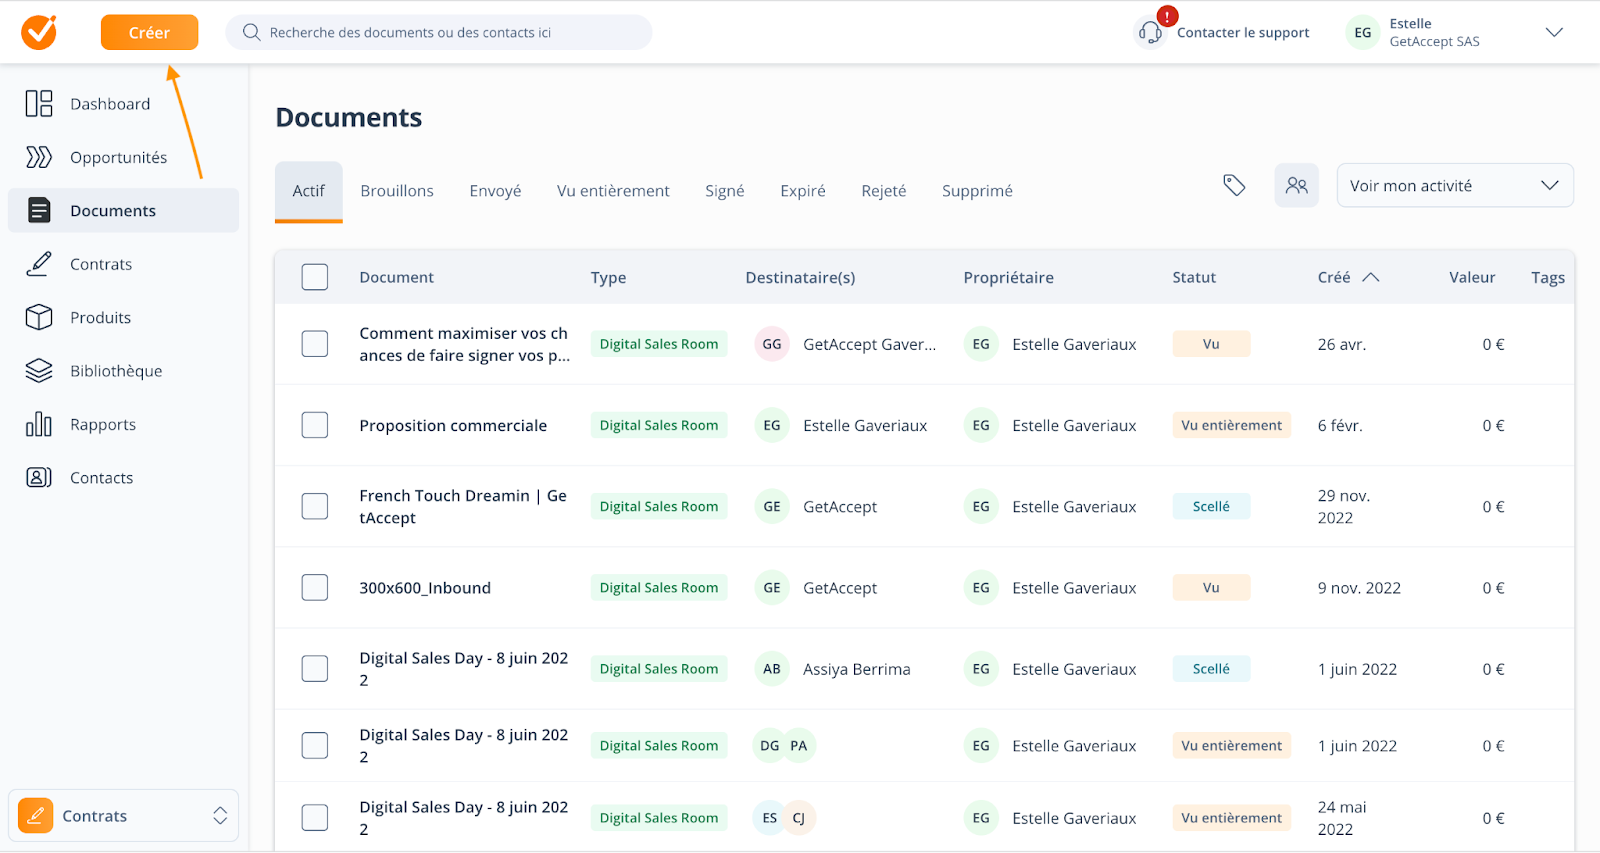Open the Dashboard sidebar icon
The image size is (1600, 853).
click(39, 103)
